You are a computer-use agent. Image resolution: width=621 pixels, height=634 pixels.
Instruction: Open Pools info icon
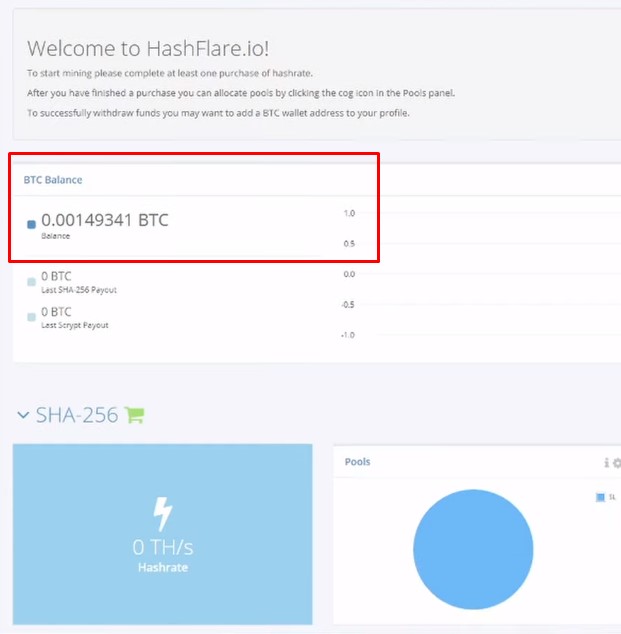(x=606, y=462)
